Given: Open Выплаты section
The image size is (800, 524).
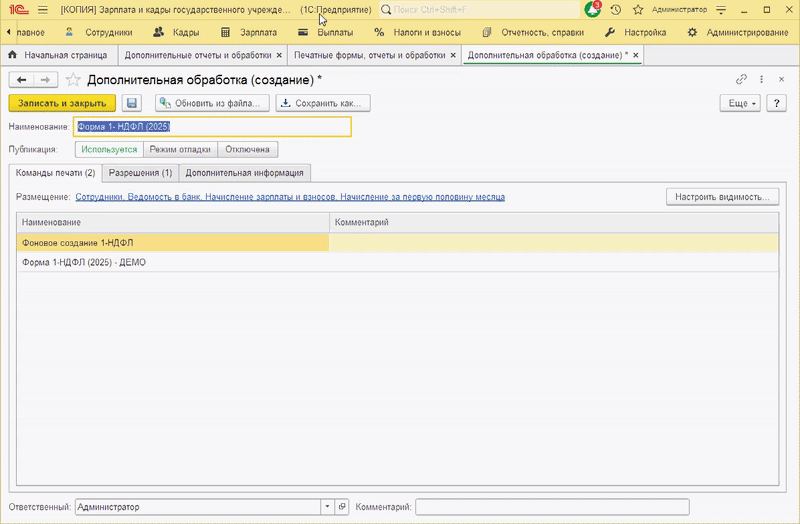Looking at the screenshot, I should 326,32.
